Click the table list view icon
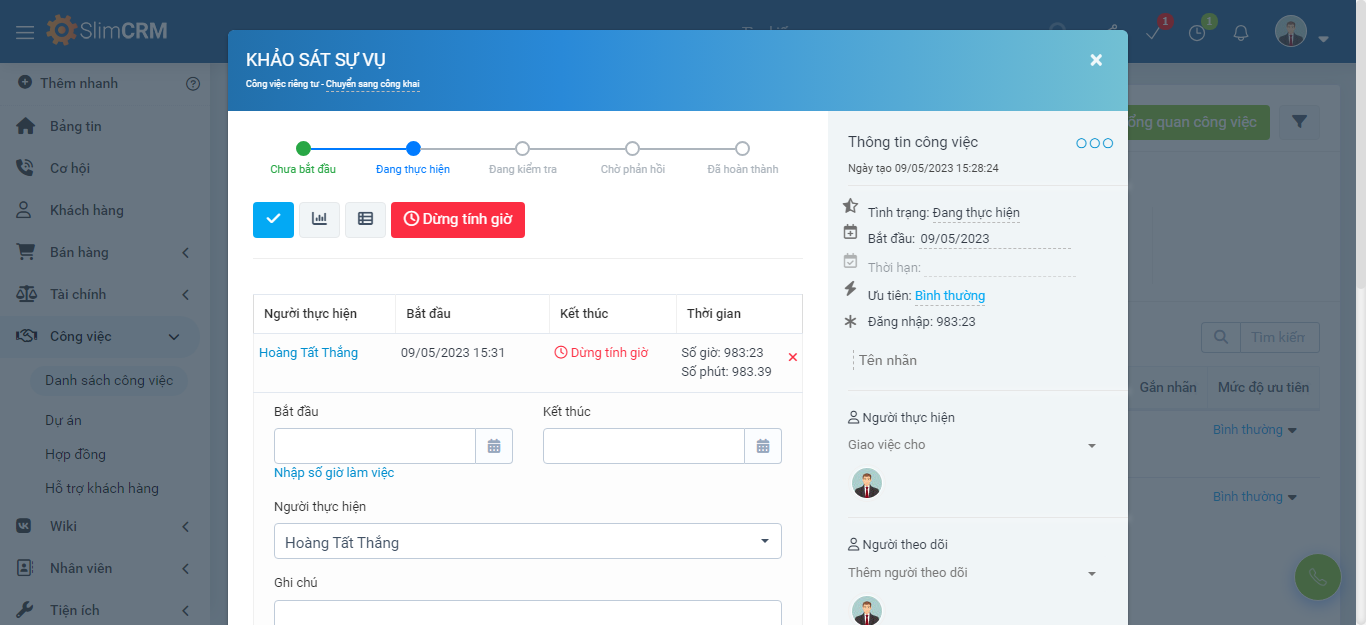Screen dimensions: 1366x625 365,220
